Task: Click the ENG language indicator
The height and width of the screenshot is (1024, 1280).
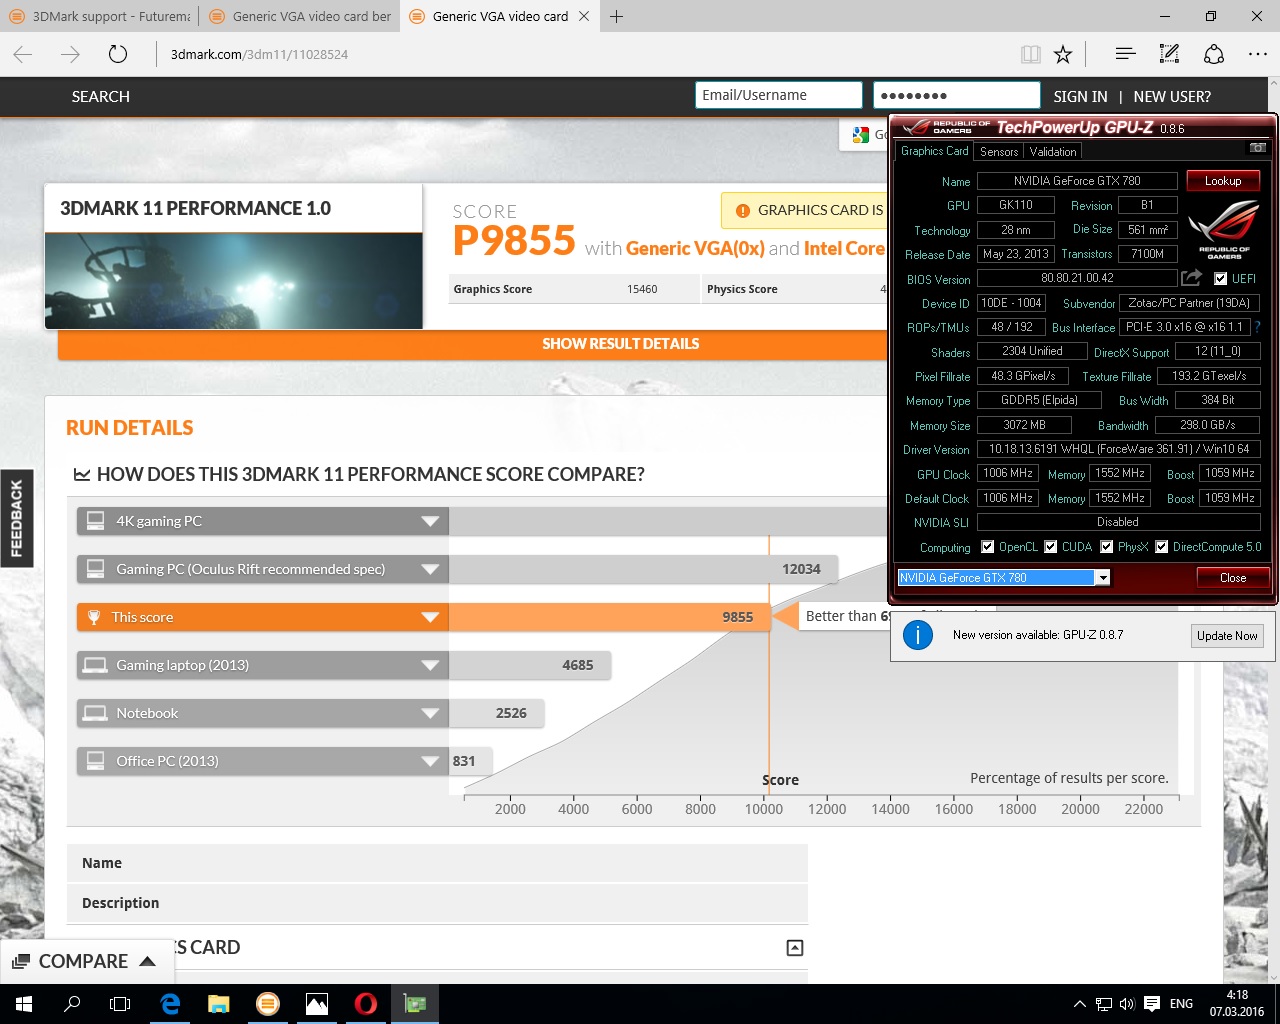Action: coord(1181,1004)
